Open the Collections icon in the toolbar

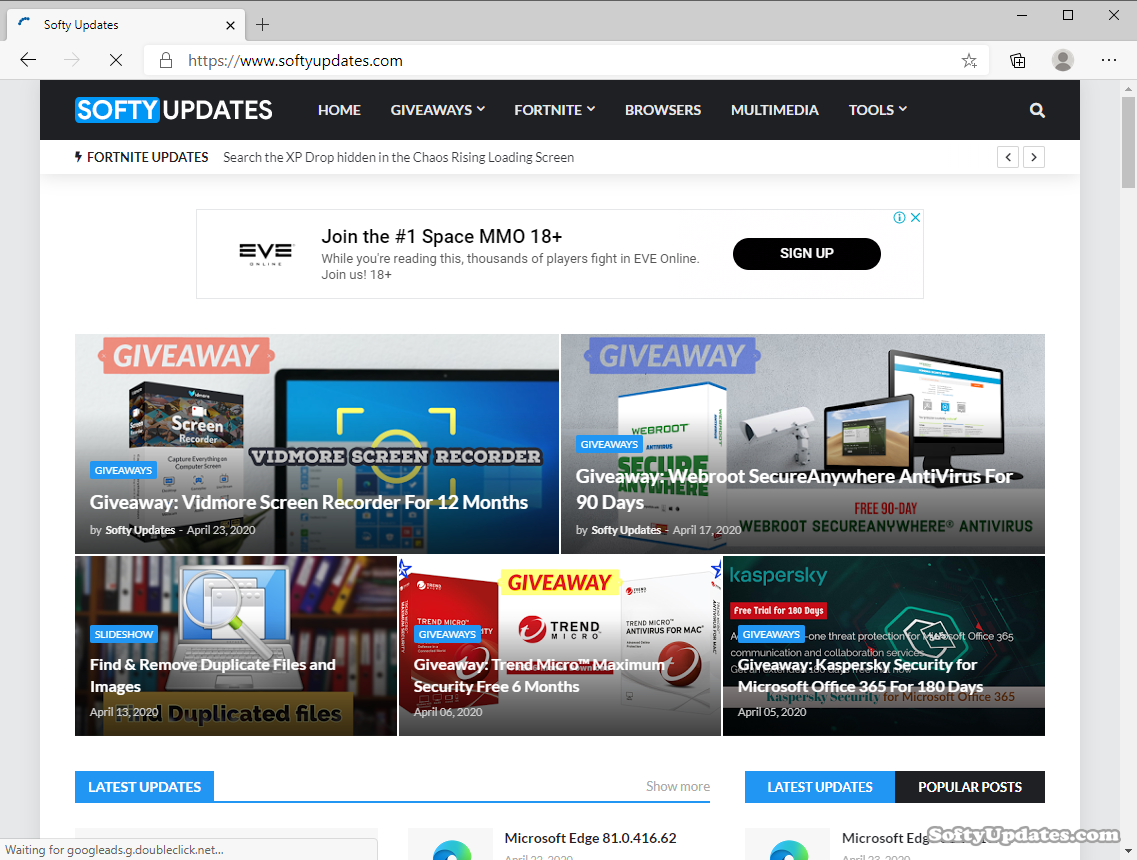tap(1018, 60)
